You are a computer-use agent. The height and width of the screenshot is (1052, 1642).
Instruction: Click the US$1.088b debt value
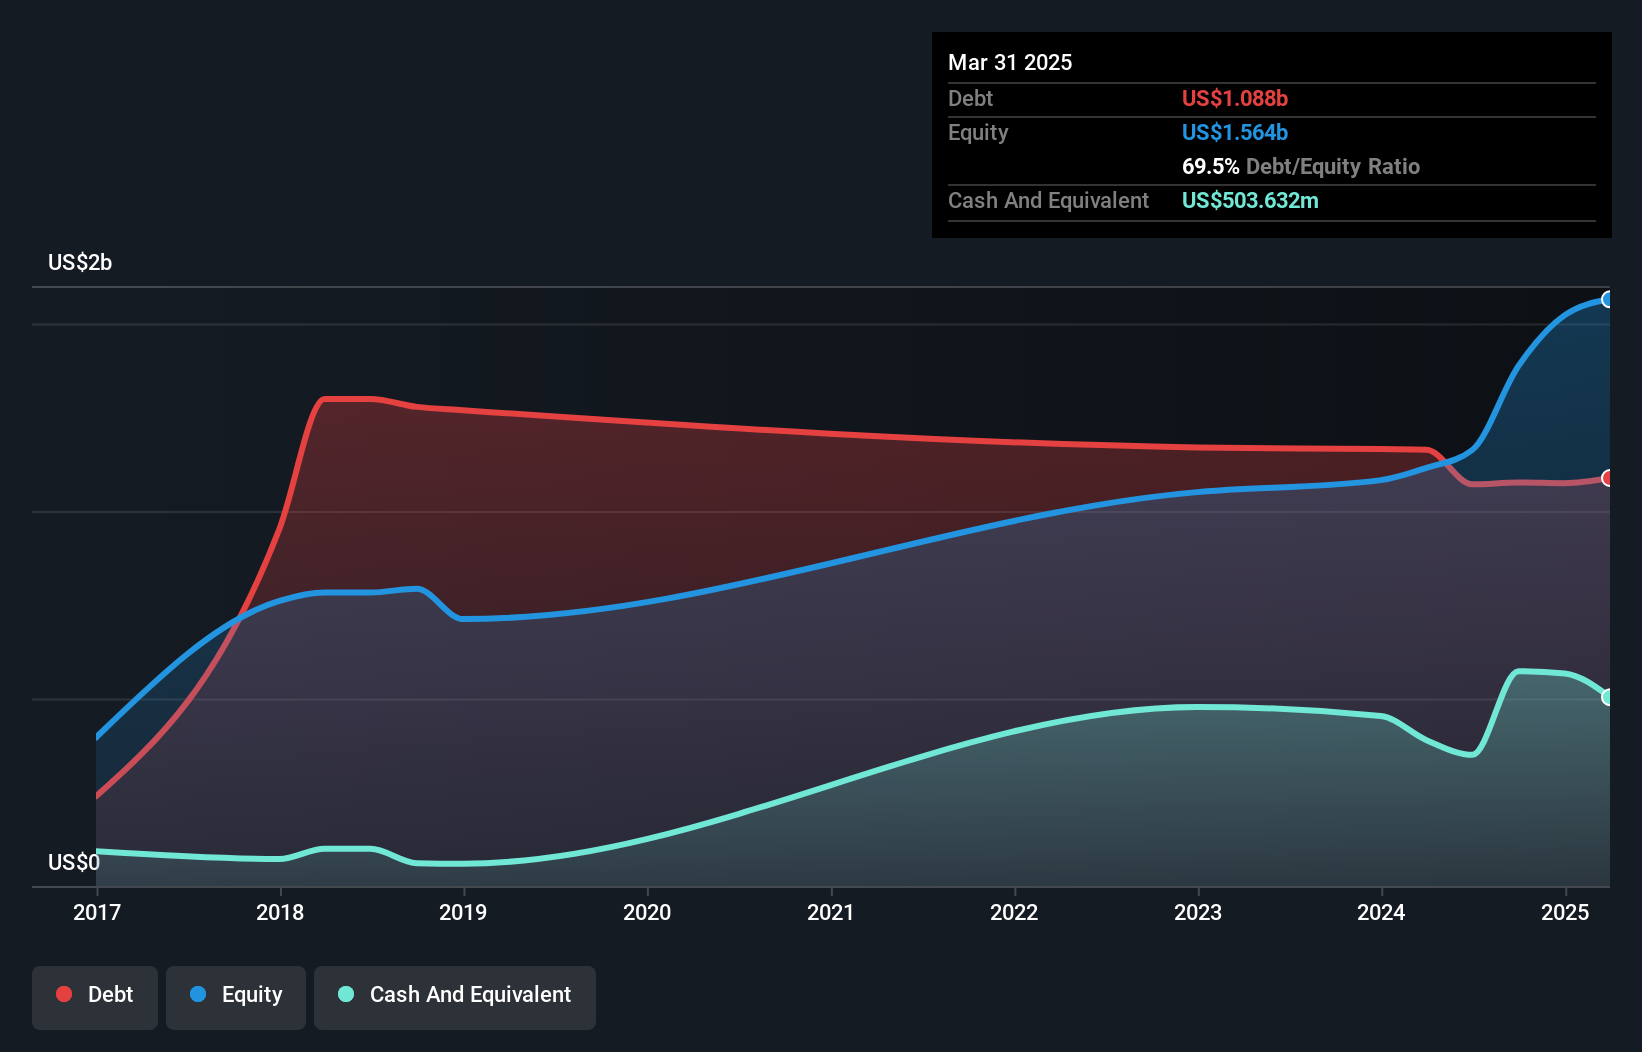[1235, 98]
